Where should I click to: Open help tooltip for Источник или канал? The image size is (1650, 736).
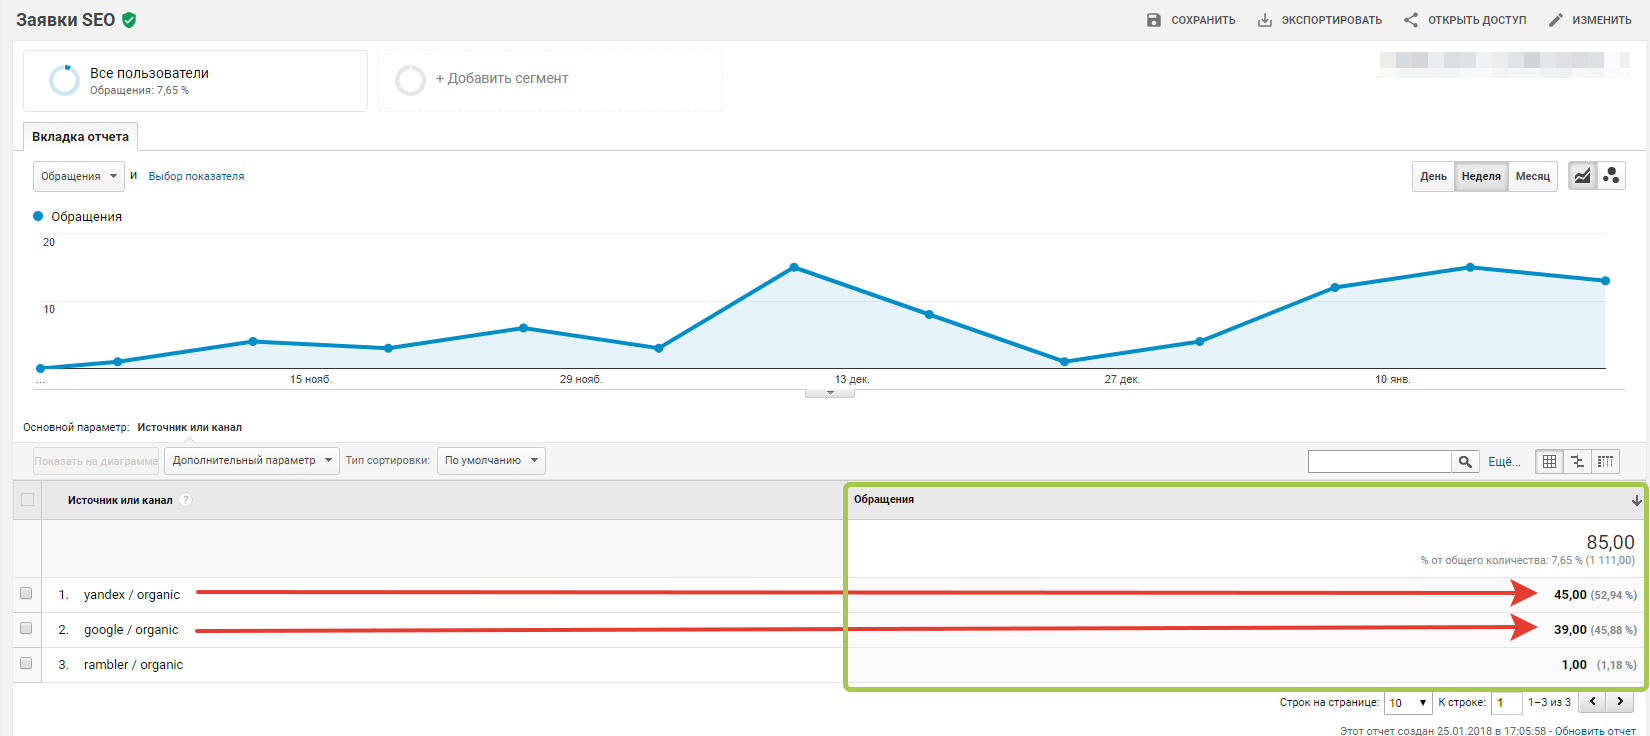(185, 500)
